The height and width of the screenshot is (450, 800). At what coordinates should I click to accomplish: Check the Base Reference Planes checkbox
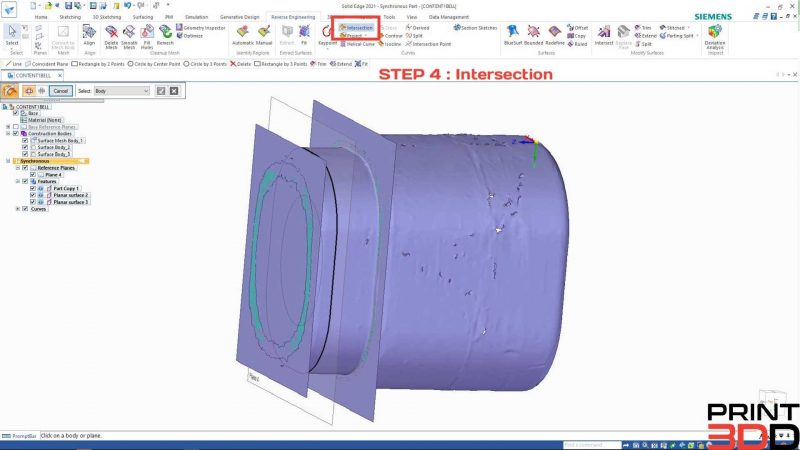coord(16,127)
